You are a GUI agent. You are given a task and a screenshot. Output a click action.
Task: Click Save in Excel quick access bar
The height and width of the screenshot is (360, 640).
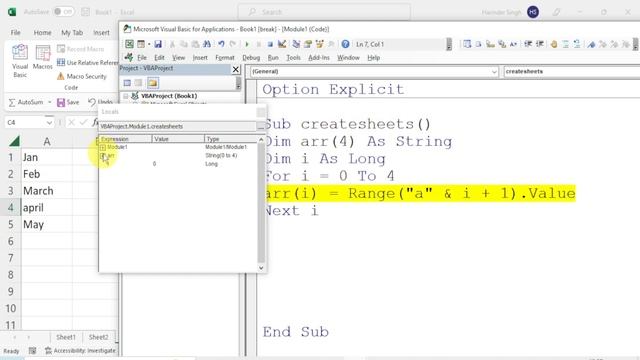click(68, 102)
